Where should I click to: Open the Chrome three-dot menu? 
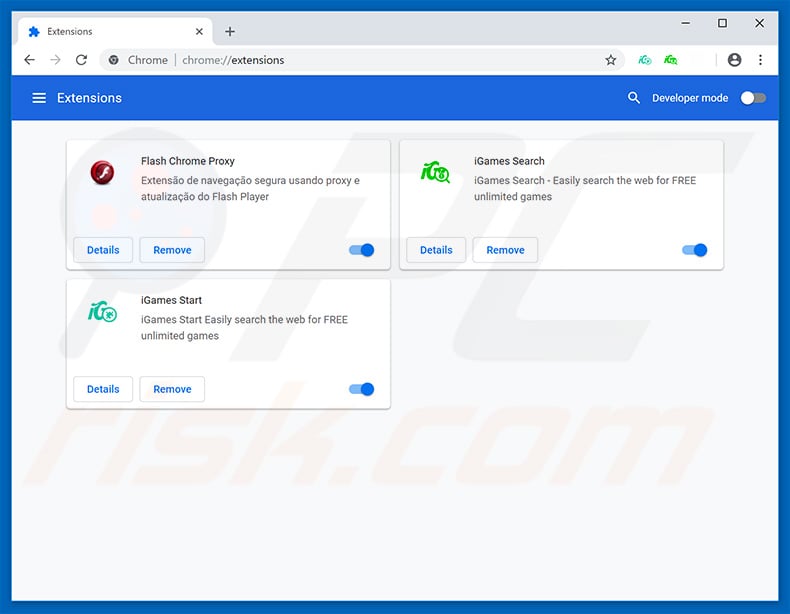(760, 60)
